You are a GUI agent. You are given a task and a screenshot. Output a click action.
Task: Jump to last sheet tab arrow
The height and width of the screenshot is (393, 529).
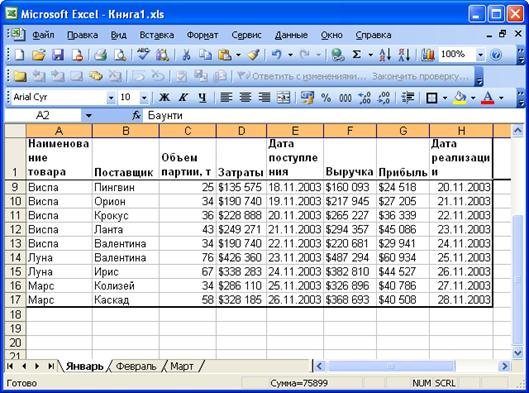click(x=51, y=366)
